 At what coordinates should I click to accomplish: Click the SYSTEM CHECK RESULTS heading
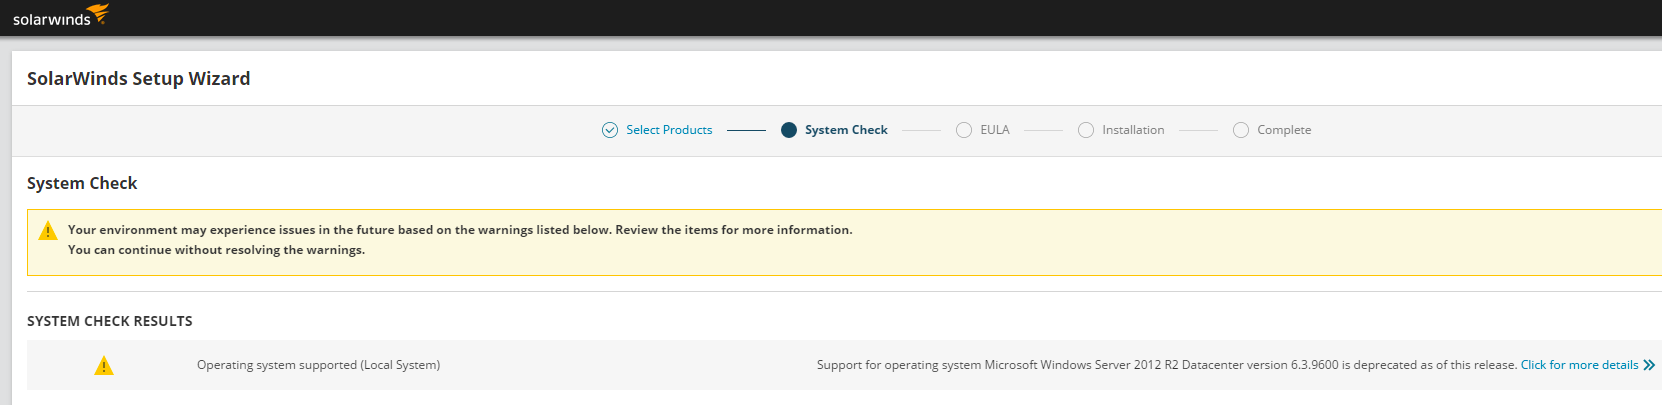[x=110, y=321]
